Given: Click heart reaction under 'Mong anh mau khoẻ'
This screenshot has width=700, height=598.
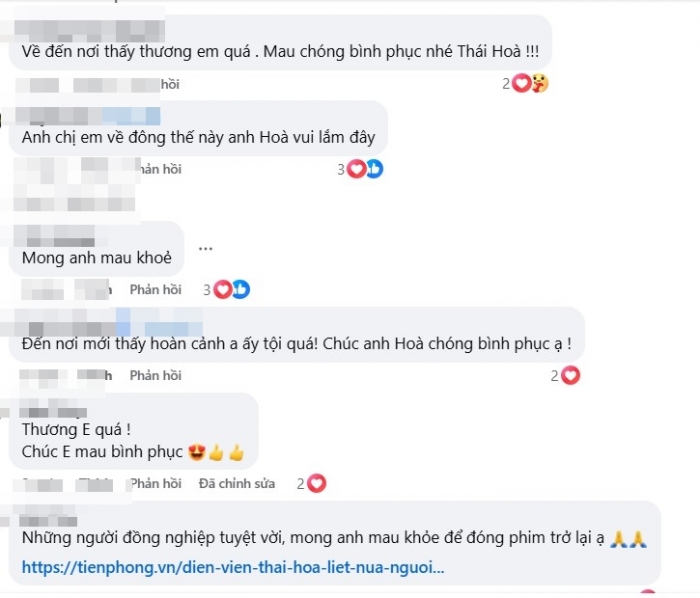Looking at the screenshot, I should tap(223, 290).
